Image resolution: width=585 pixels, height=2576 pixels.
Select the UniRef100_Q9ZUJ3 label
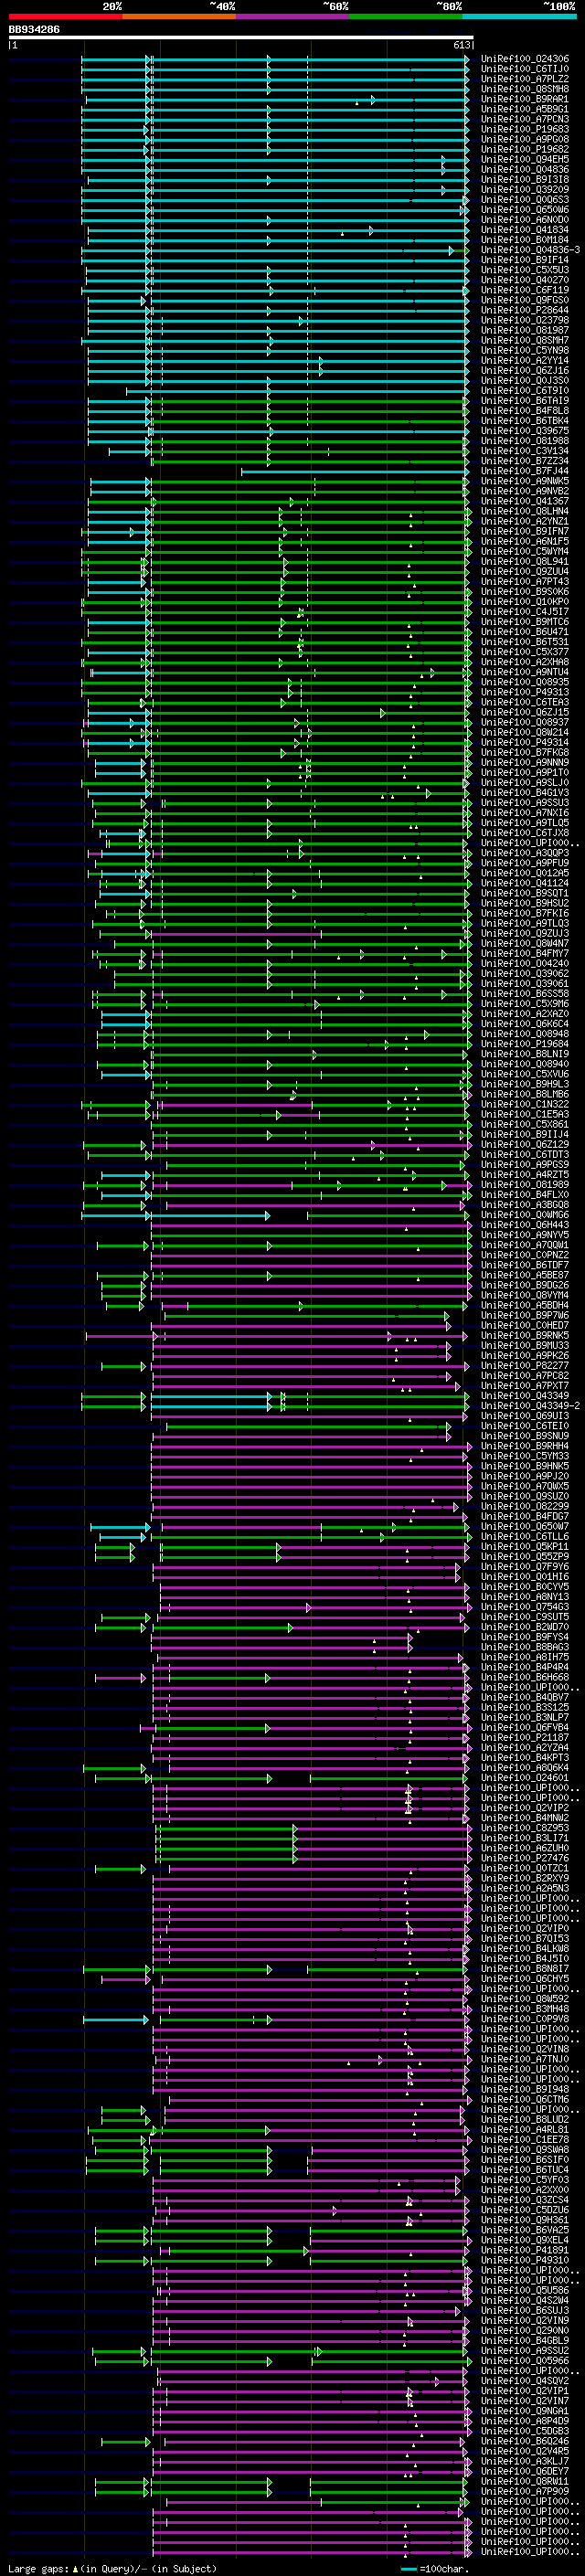(x=525, y=933)
